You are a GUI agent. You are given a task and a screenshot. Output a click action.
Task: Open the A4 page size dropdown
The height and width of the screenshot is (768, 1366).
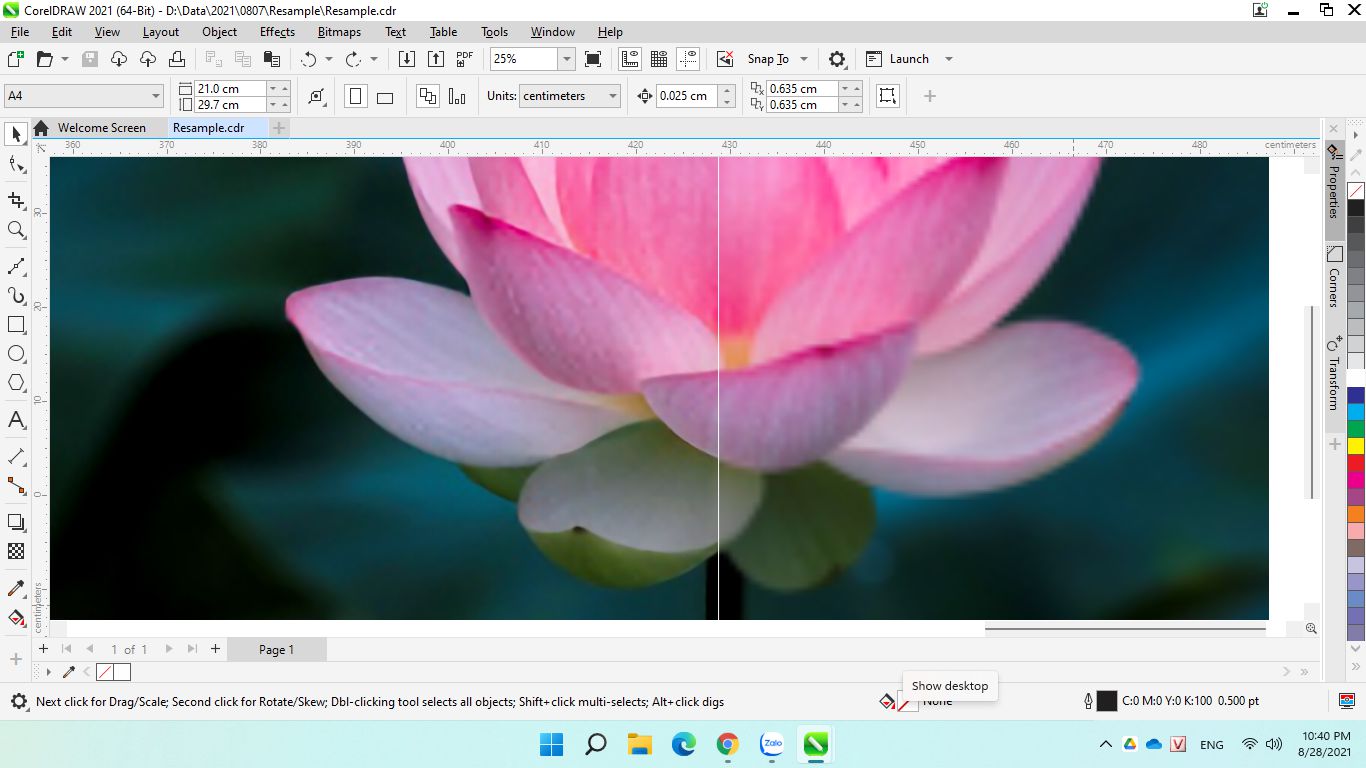point(155,96)
